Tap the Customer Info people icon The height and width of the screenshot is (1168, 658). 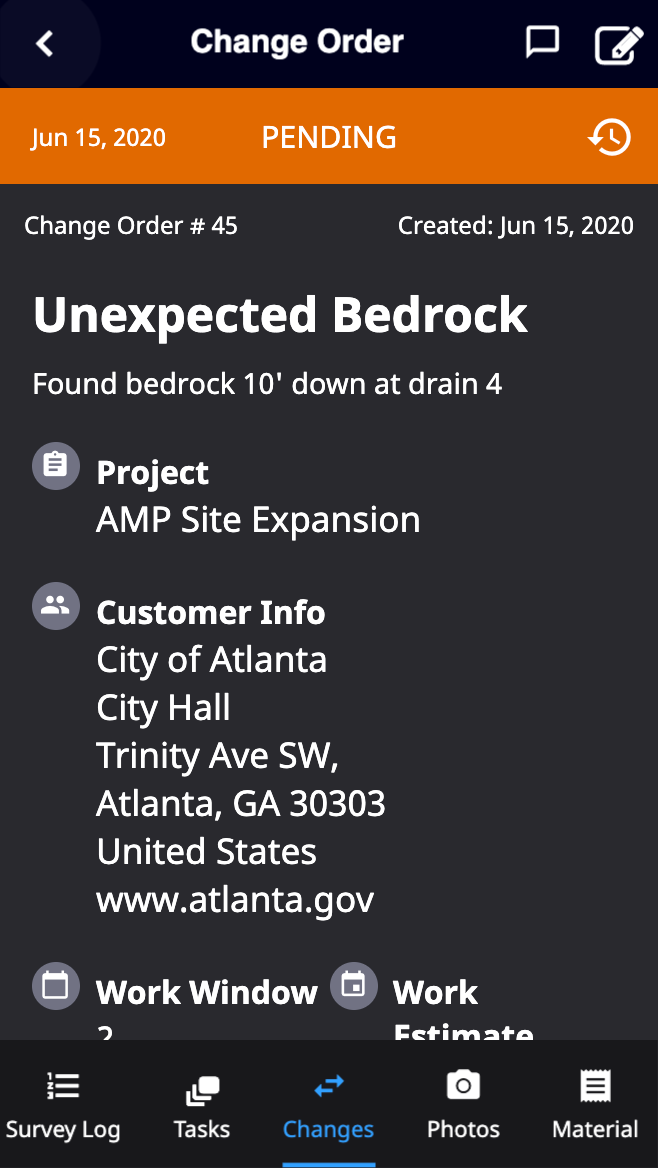[56, 606]
